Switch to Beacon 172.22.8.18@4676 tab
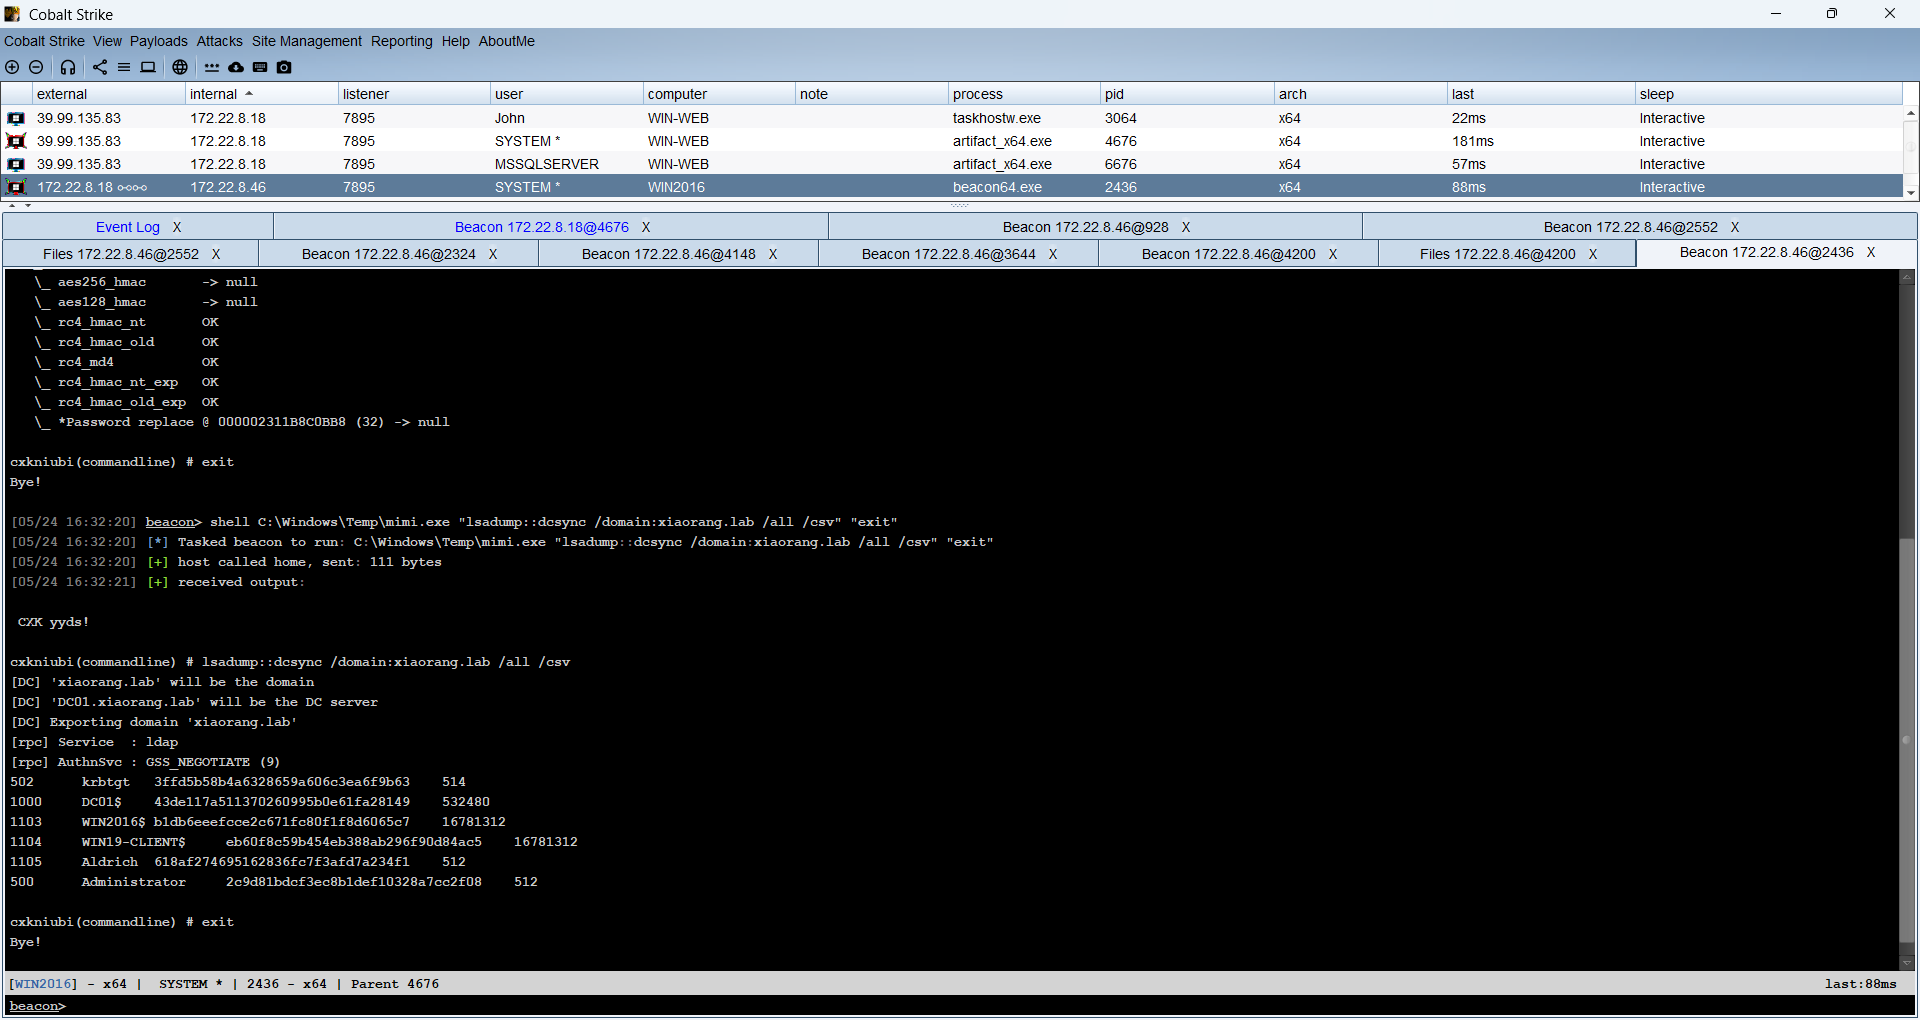The width and height of the screenshot is (1920, 1020). pos(541,227)
